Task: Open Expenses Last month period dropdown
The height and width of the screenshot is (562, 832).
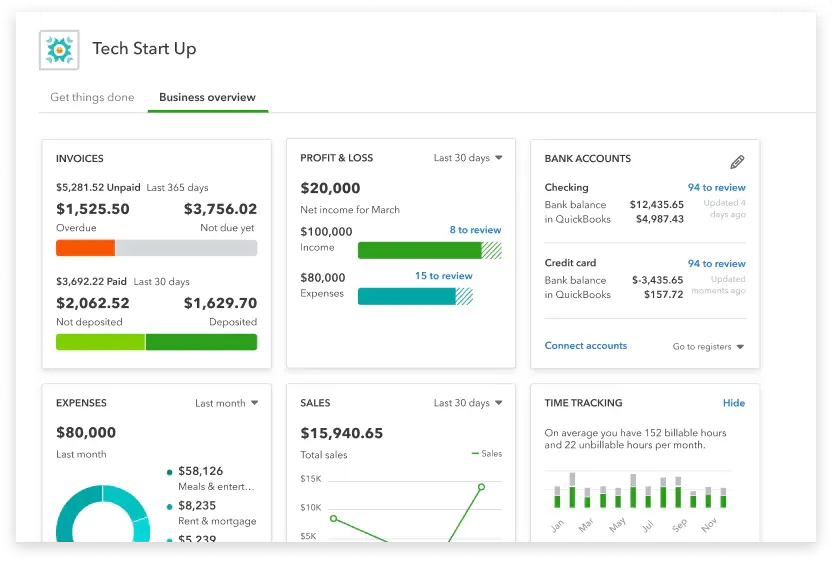Action: point(226,403)
